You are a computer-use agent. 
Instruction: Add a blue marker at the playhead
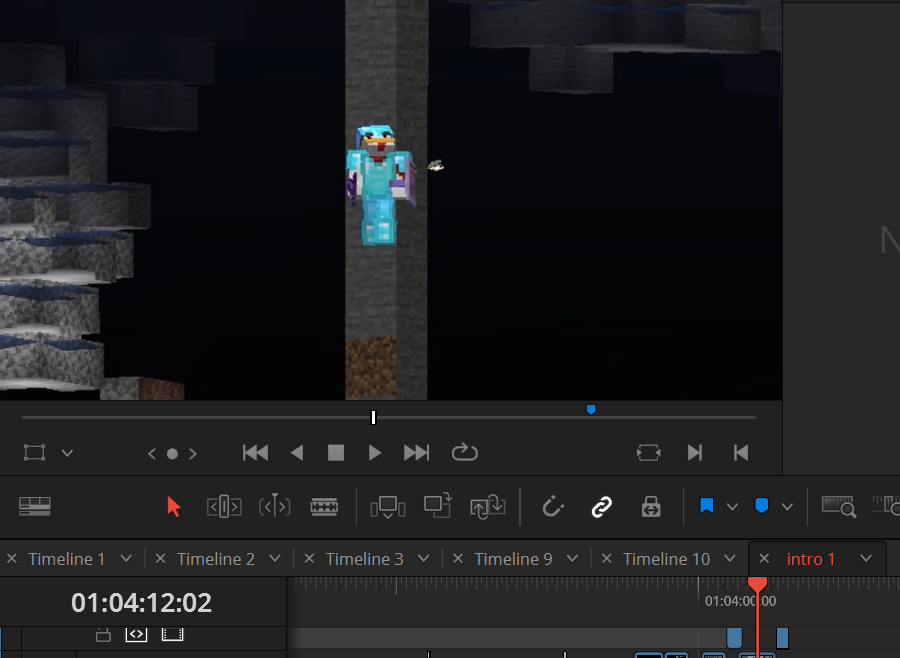pyautogui.click(x=762, y=506)
